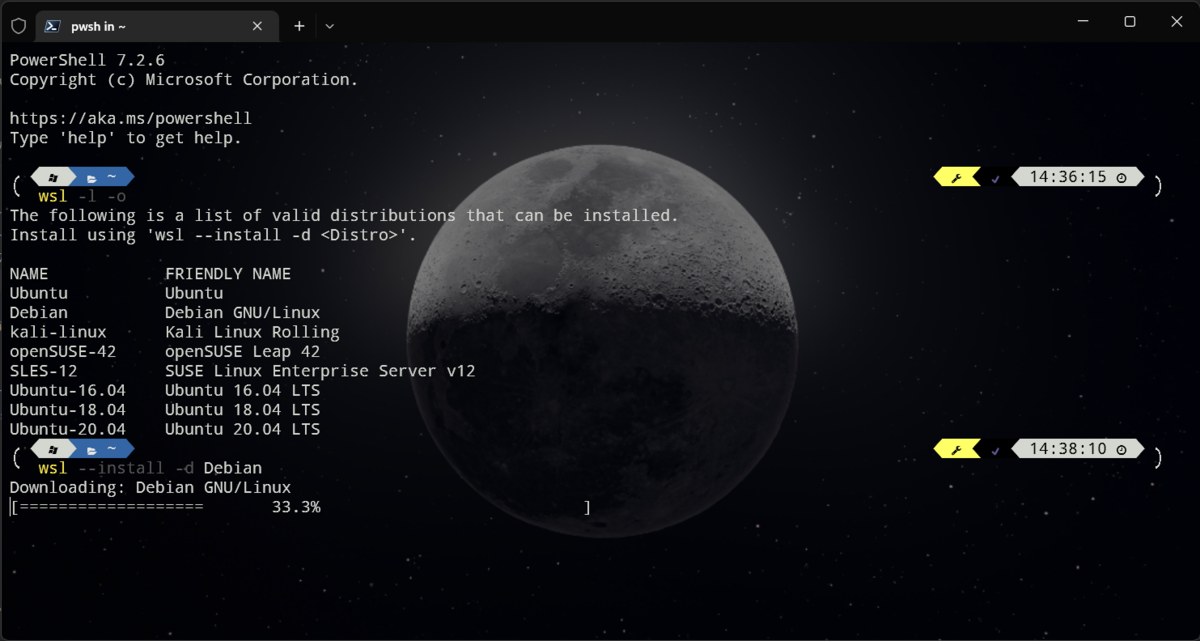
Task: Click the 'wsl --install -d <Distro>' line
Action: [213, 235]
